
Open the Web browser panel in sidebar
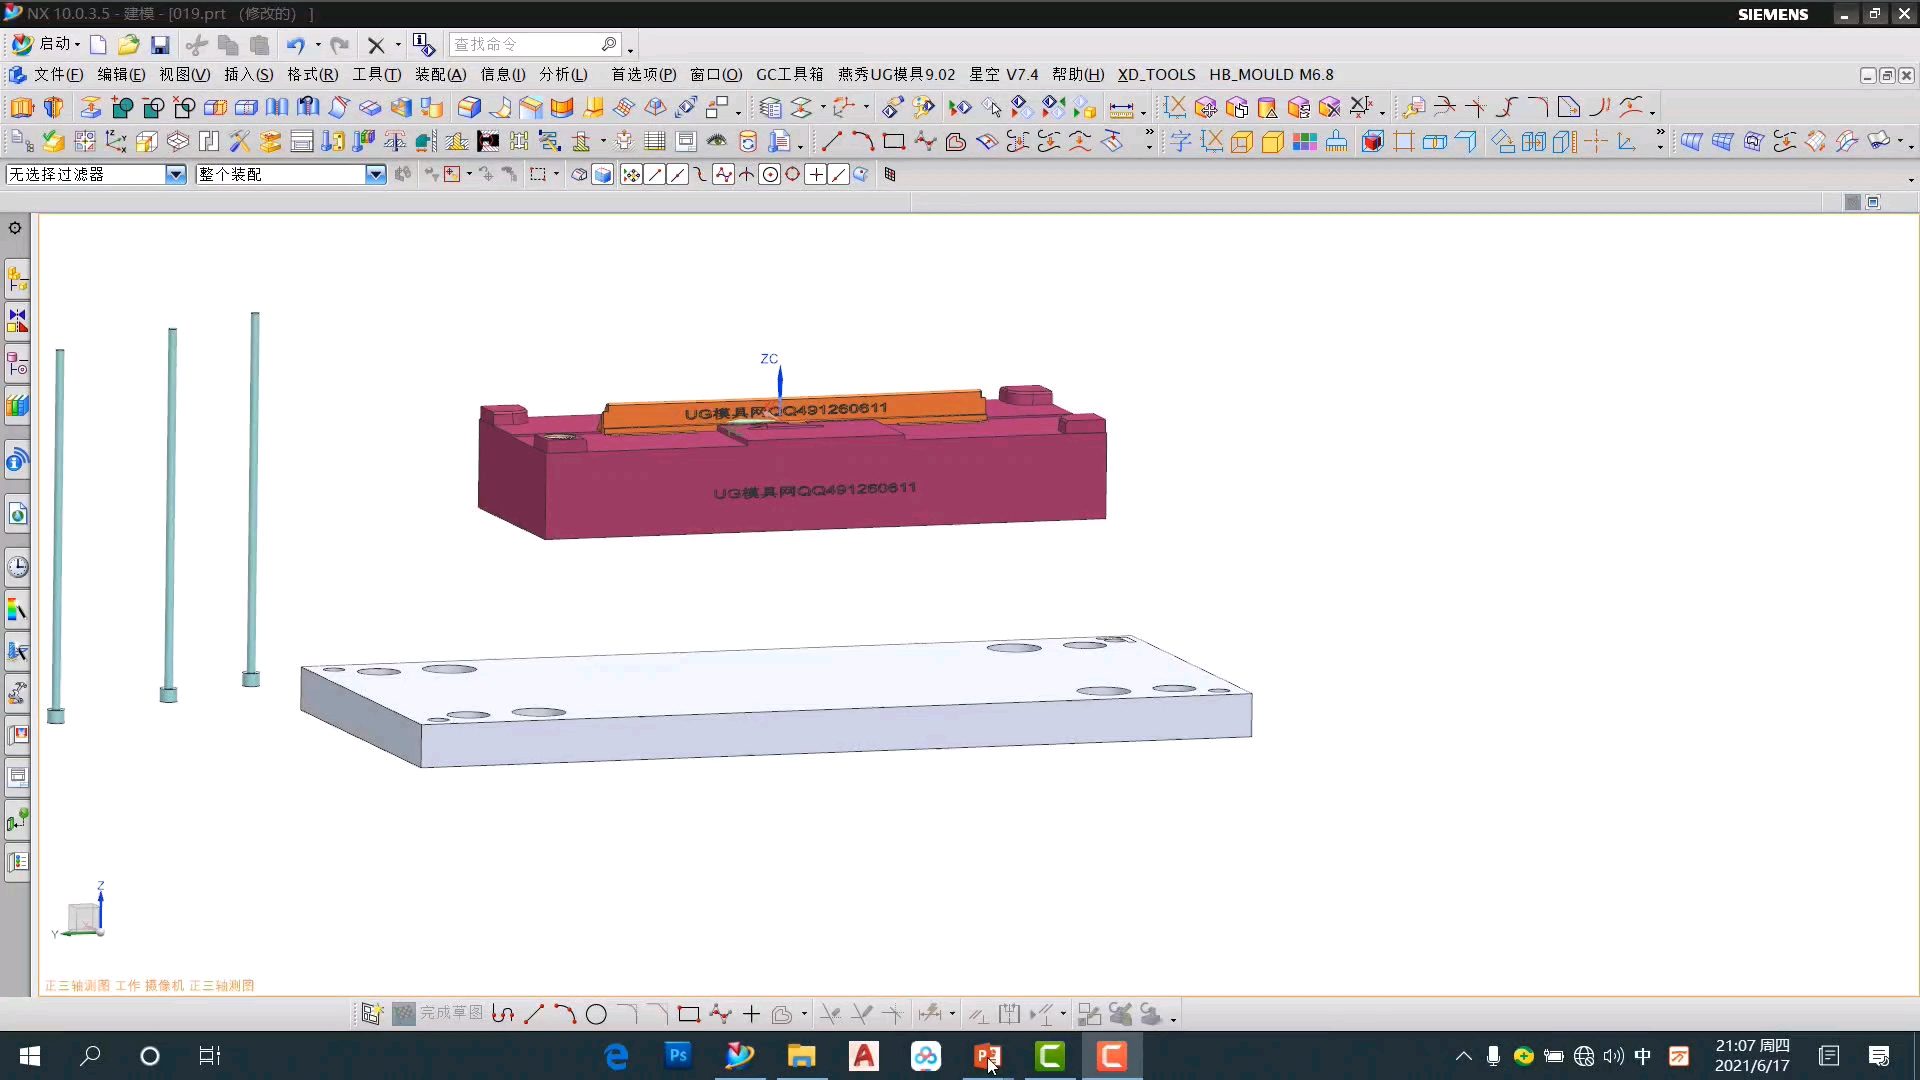point(17,514)
